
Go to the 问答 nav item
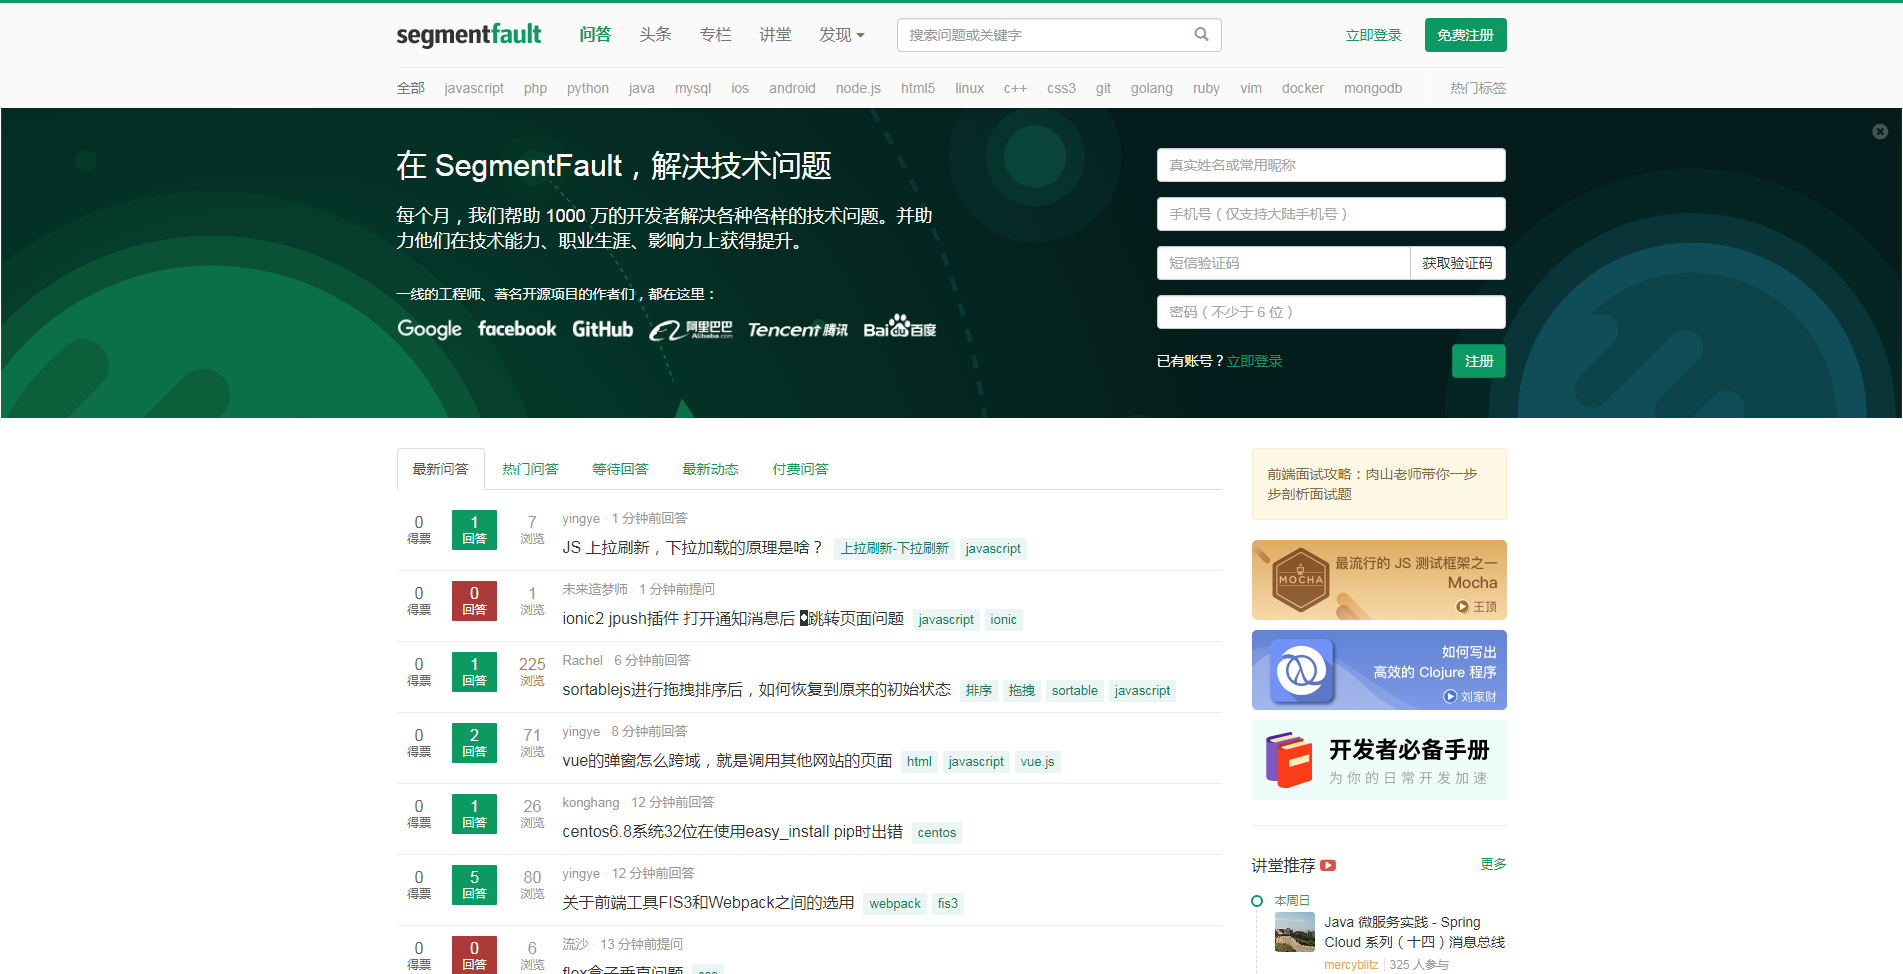pos(595,35)
